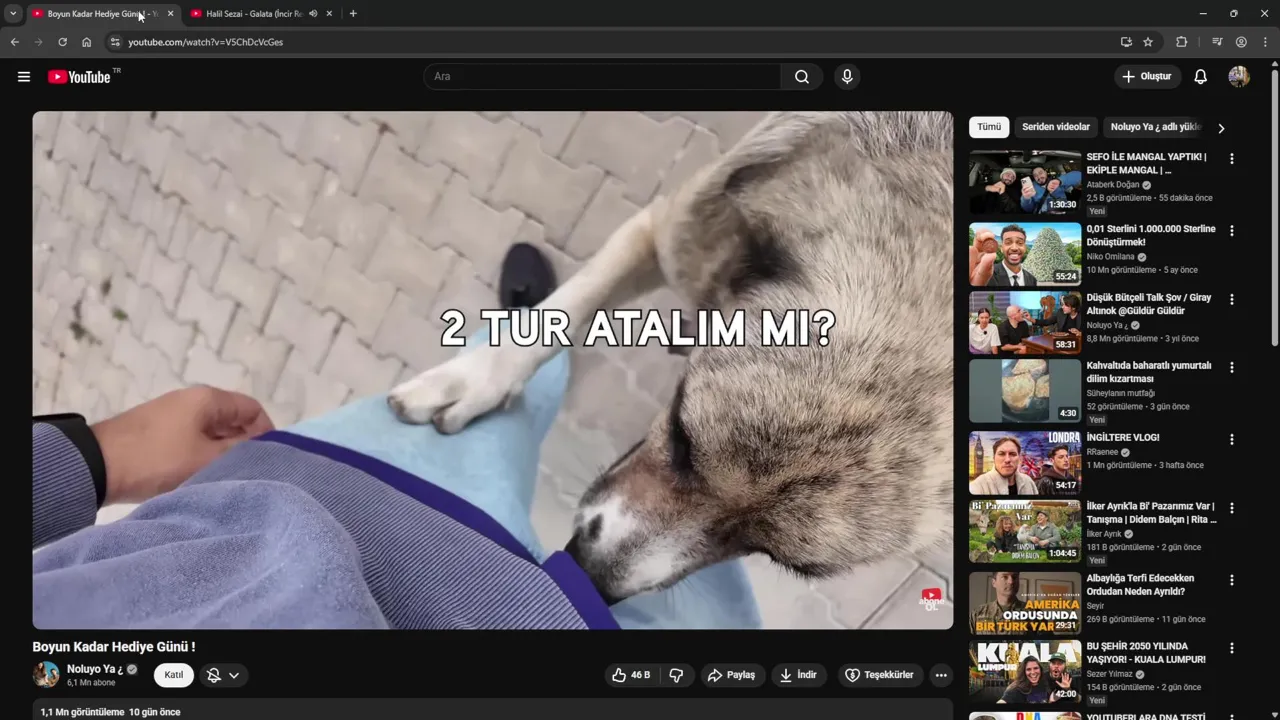
Task: Close the Boyun Kadar Hediye Günü tab
Action: coord(170,14)
